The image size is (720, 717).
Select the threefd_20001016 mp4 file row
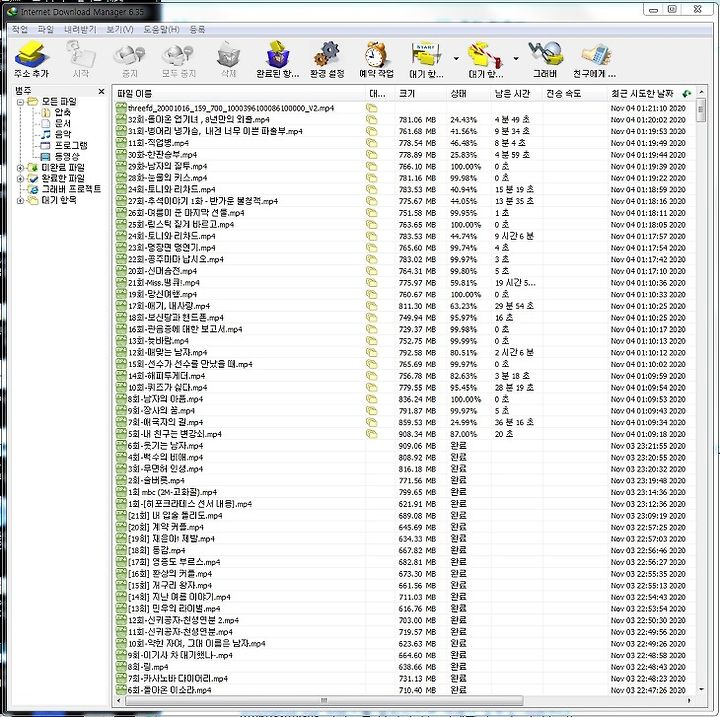(x=404, y=108)
